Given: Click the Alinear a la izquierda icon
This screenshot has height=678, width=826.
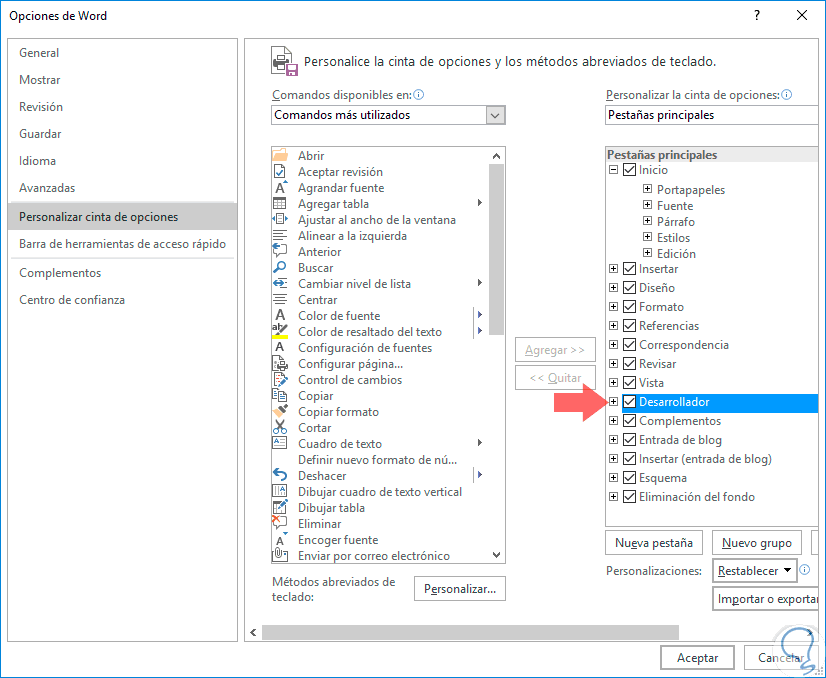Looking at the screenshot, I should pyautogui.click(x=280, y=235).
